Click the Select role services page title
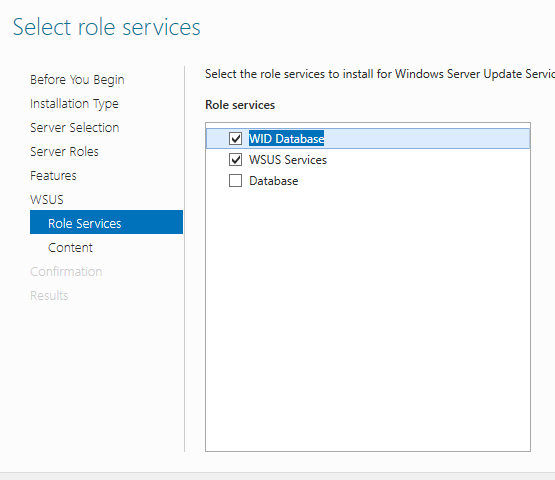Image resolution: width=555 pixels, height=480 pixels. (x=107, y=27)
